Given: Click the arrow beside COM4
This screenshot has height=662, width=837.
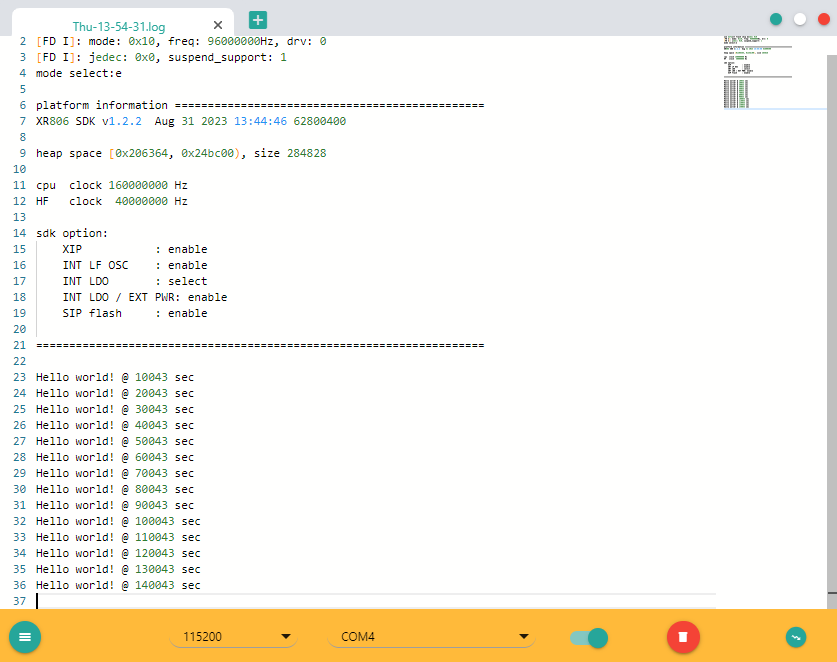Looking at the screenshot, I should click(x=522, y=637).
